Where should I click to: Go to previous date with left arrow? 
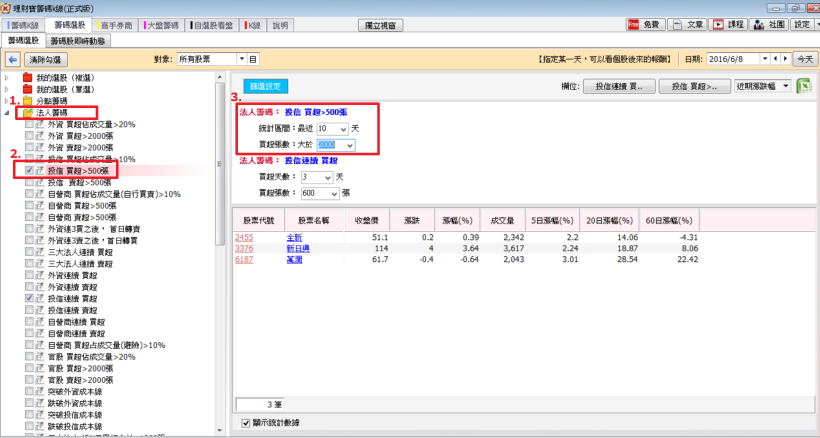click(776, 59)
